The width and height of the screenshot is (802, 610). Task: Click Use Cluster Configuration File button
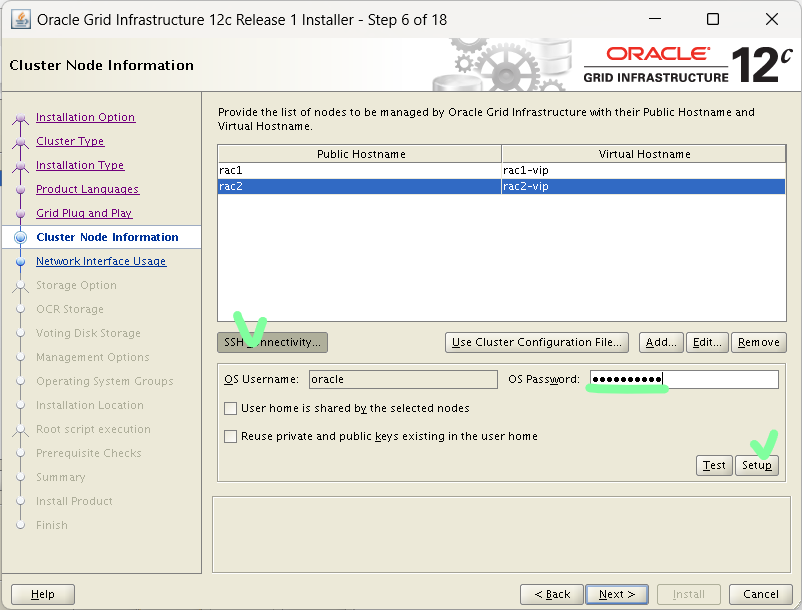pos(537,342)
